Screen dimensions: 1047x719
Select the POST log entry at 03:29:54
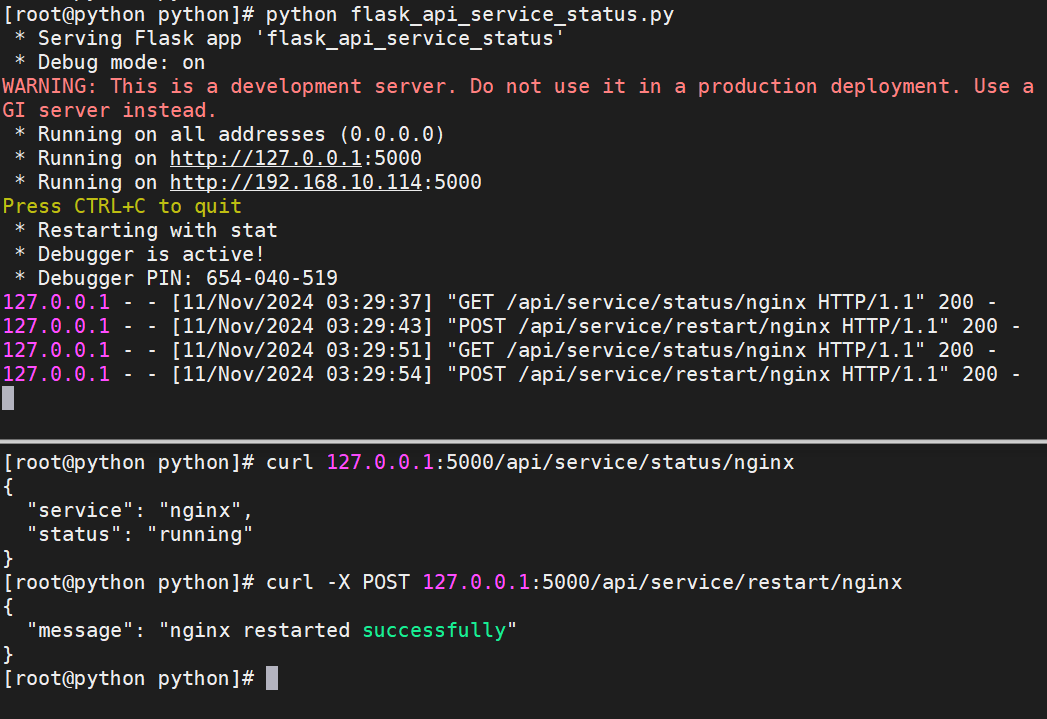click(x=510, y=374)
